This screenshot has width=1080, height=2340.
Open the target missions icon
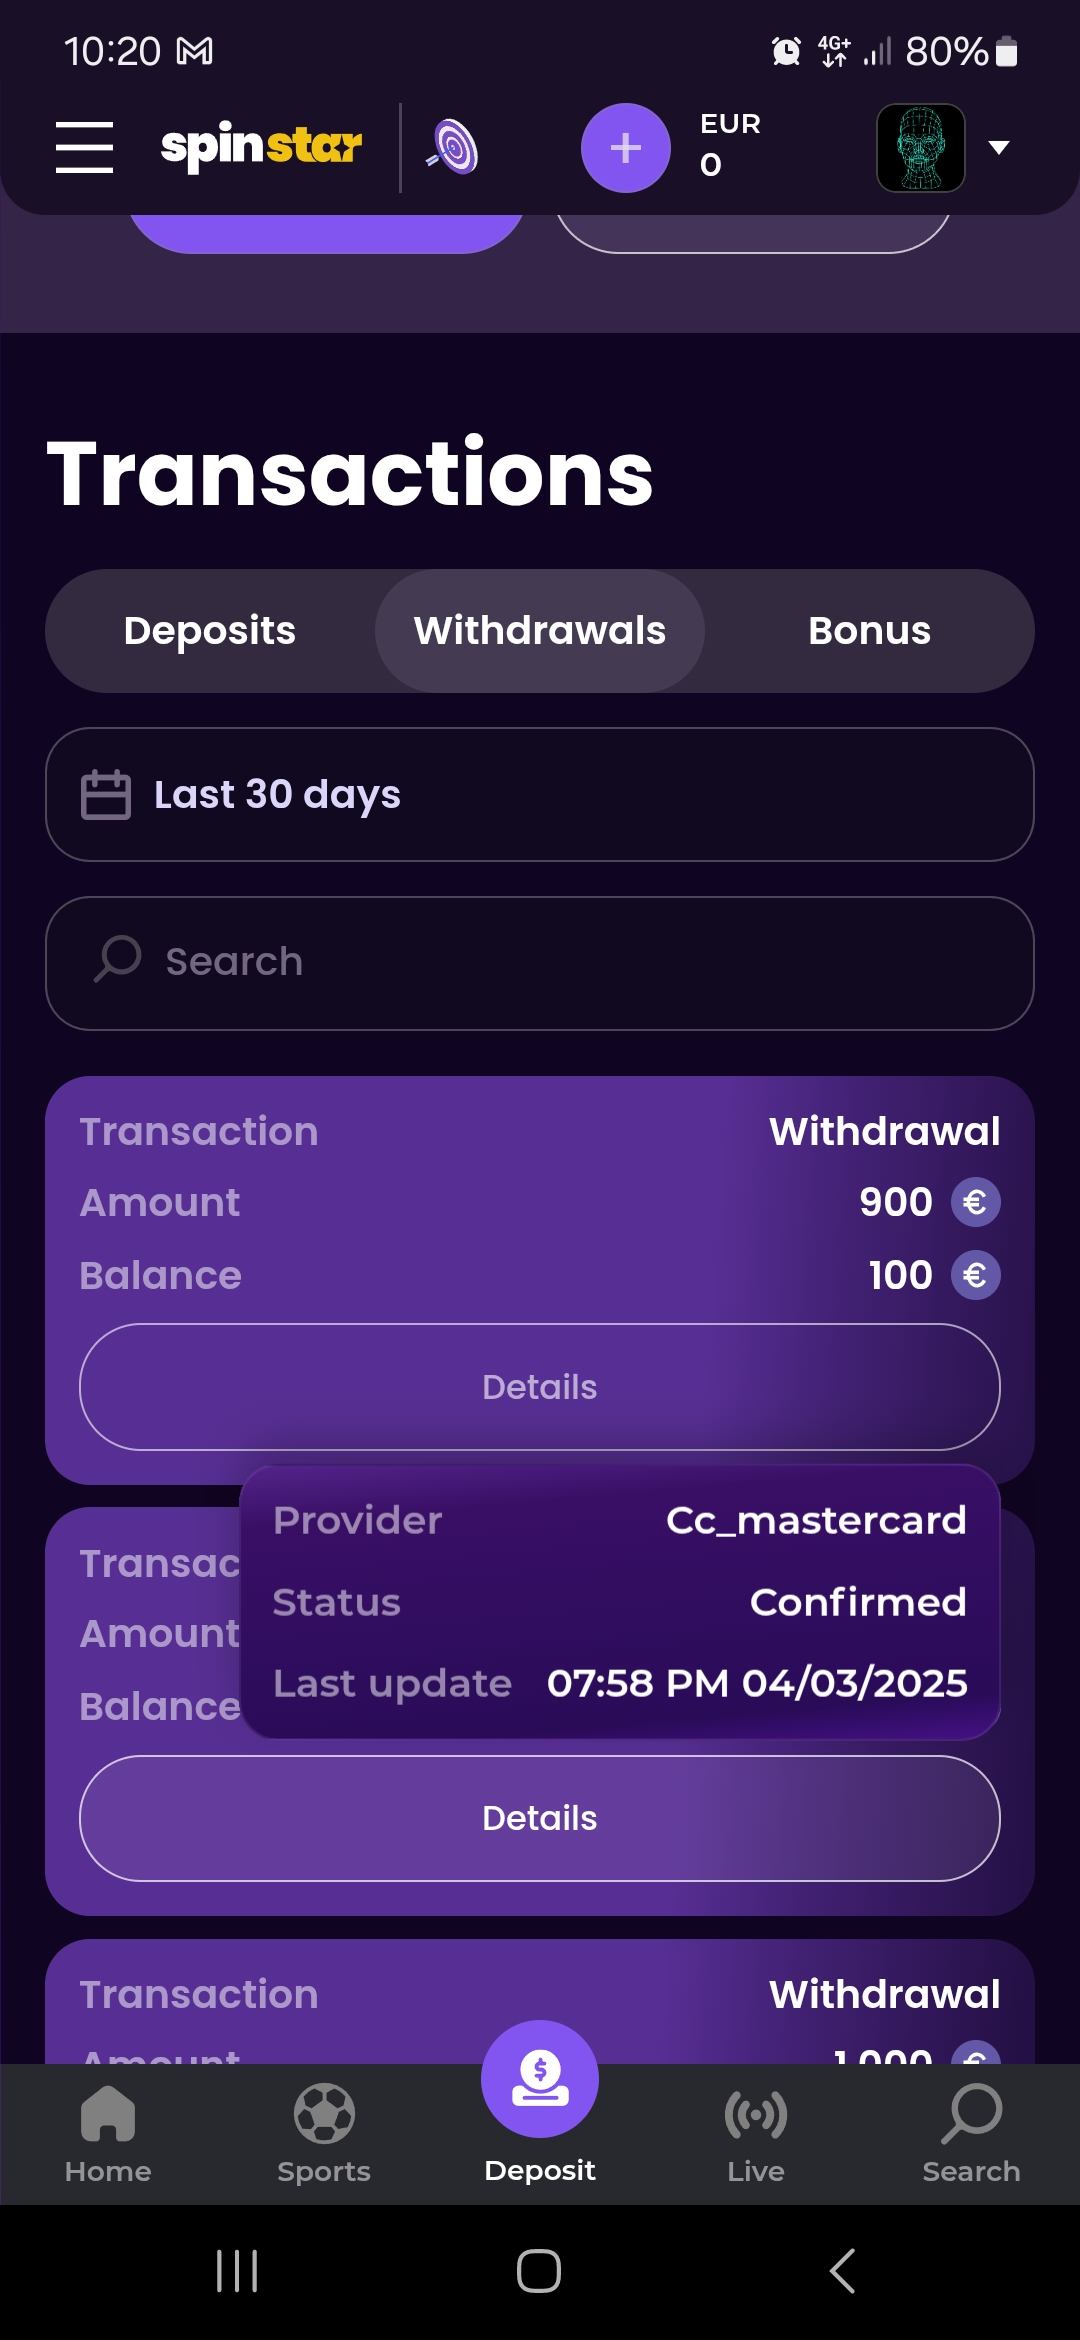pyautogui.click(x=453, y=148)
